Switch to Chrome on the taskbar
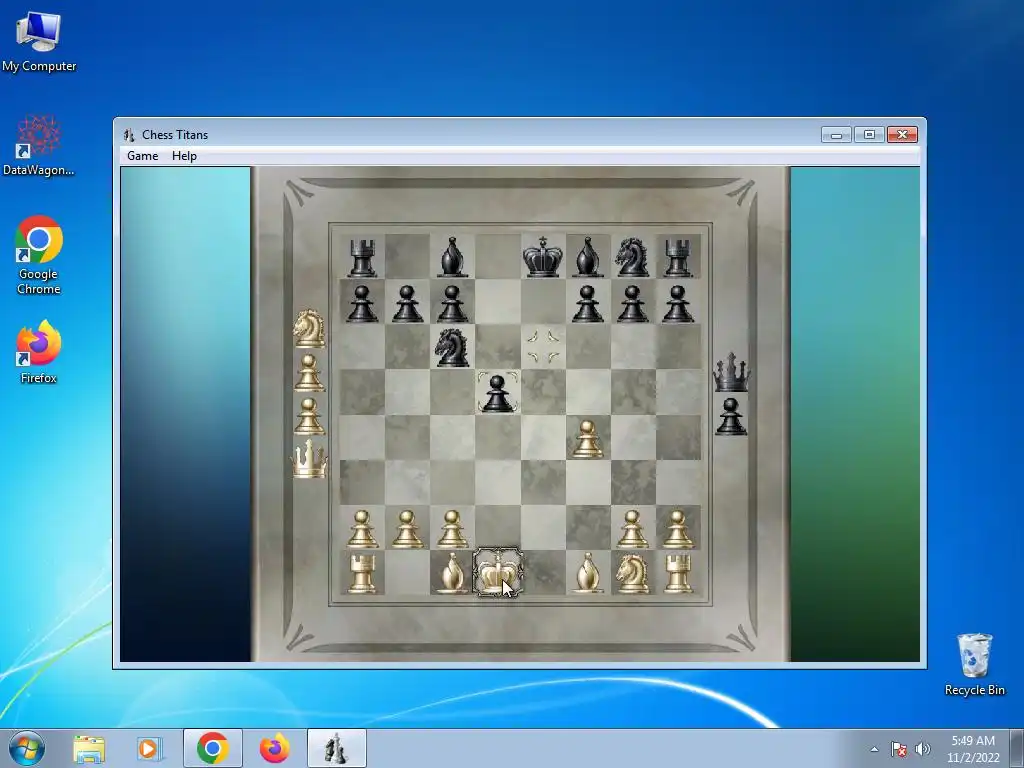1024x768 pixels. point(212,748)
